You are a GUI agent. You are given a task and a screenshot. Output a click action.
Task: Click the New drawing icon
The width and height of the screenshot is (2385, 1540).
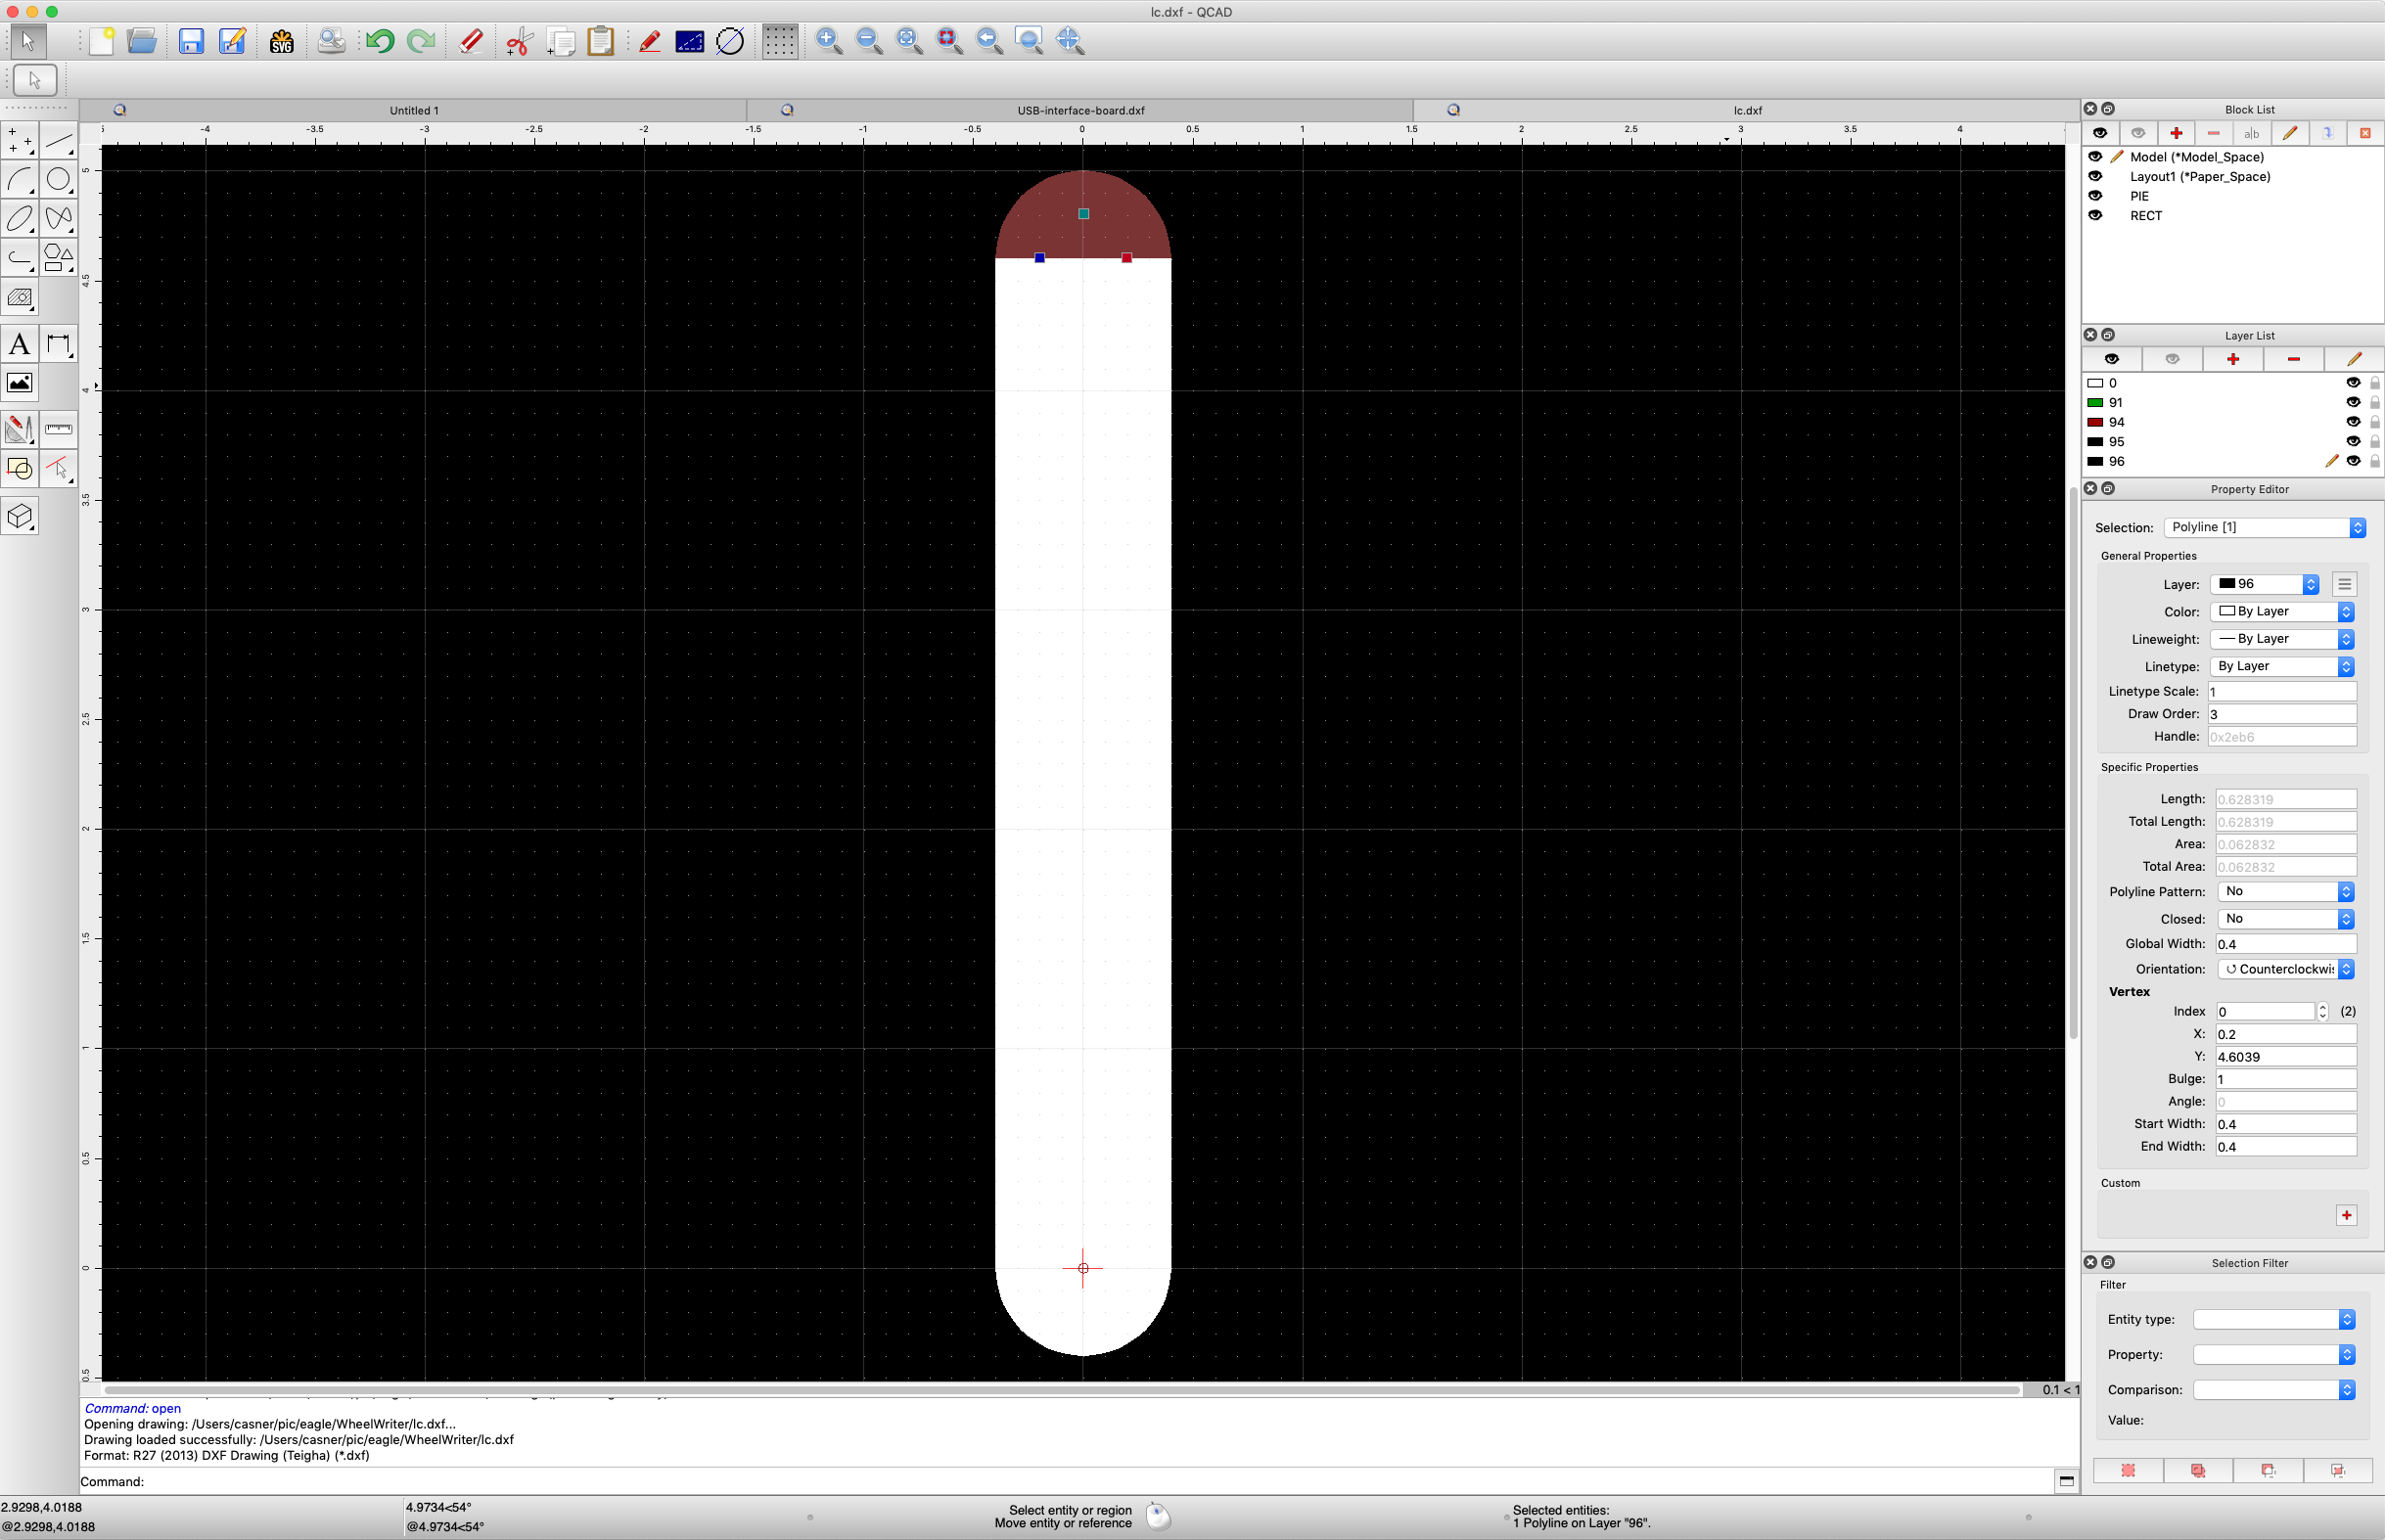pos(101,41)
